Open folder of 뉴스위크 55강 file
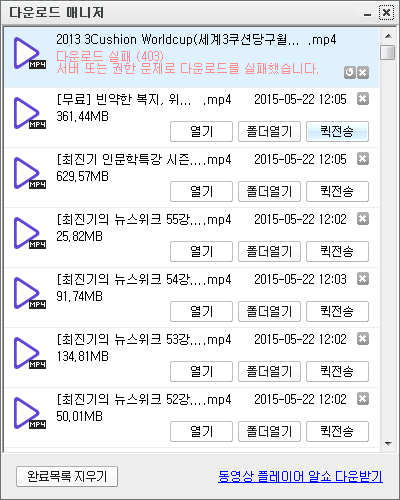Viewport: 400px width, 500px height. tap(269, 252)
